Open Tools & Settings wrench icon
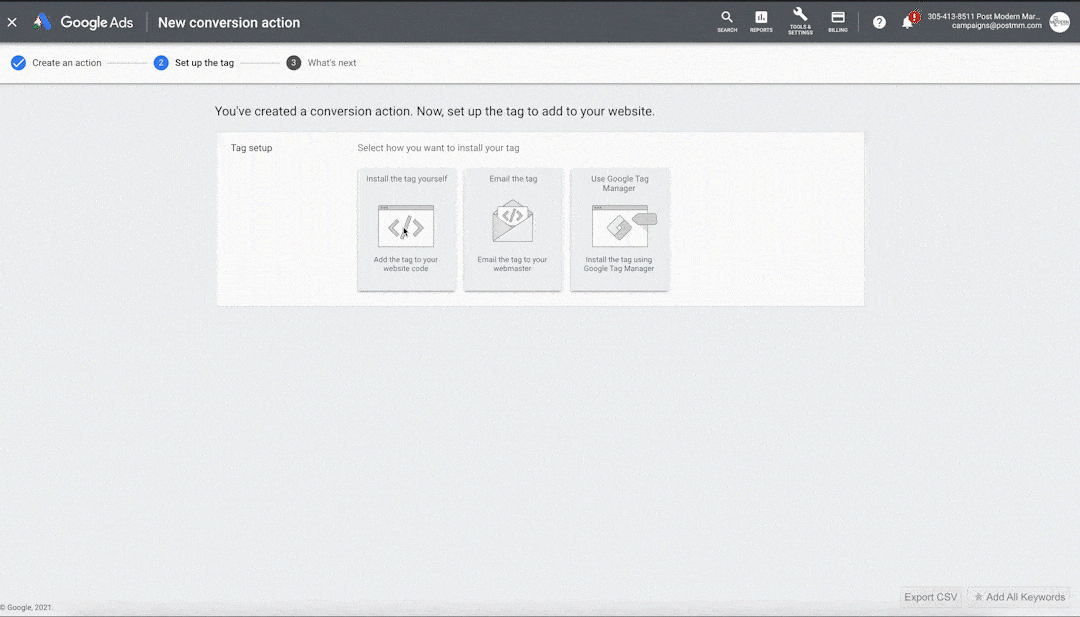The height and width of the screenshot is (617, 1080). 800,21
